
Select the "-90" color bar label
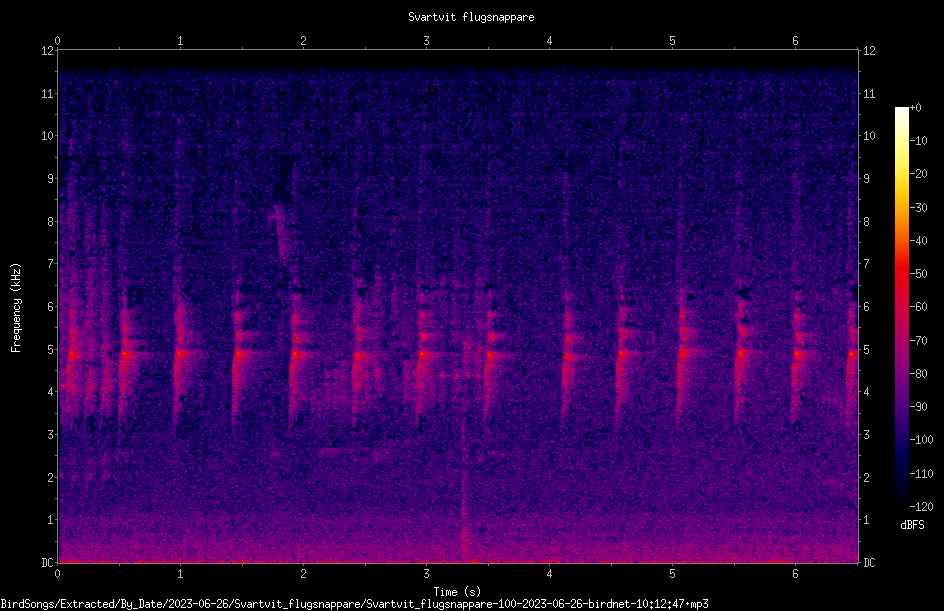pyautogui.click(x=919, y=407)
